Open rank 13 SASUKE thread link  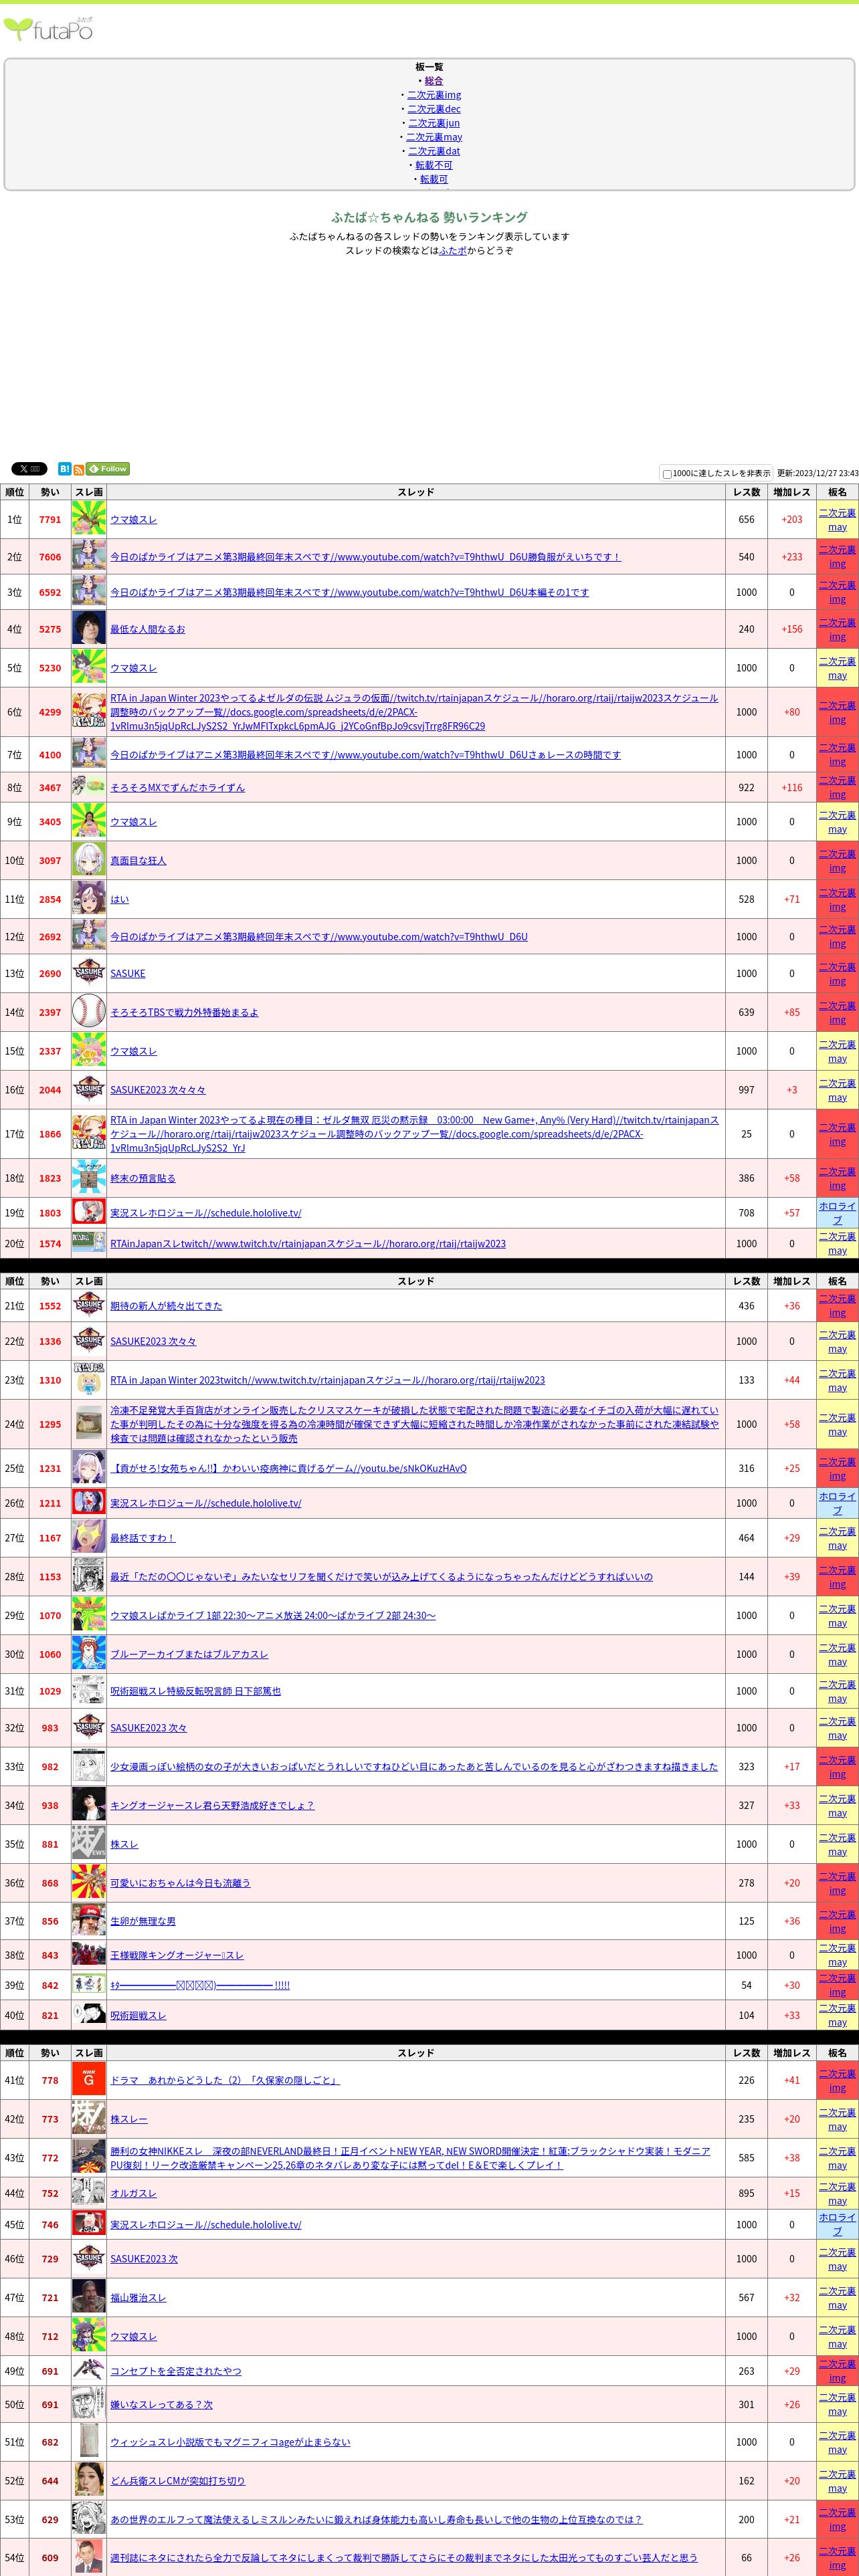tap(127, 974)
